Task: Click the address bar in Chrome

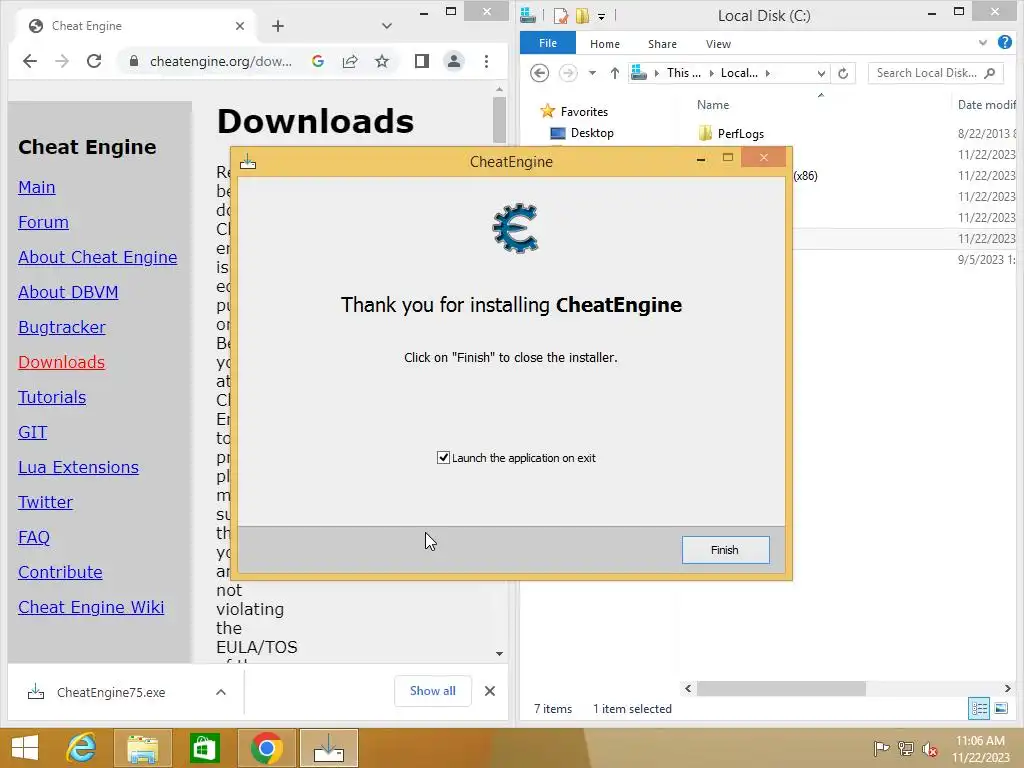Action: [221, 61]
